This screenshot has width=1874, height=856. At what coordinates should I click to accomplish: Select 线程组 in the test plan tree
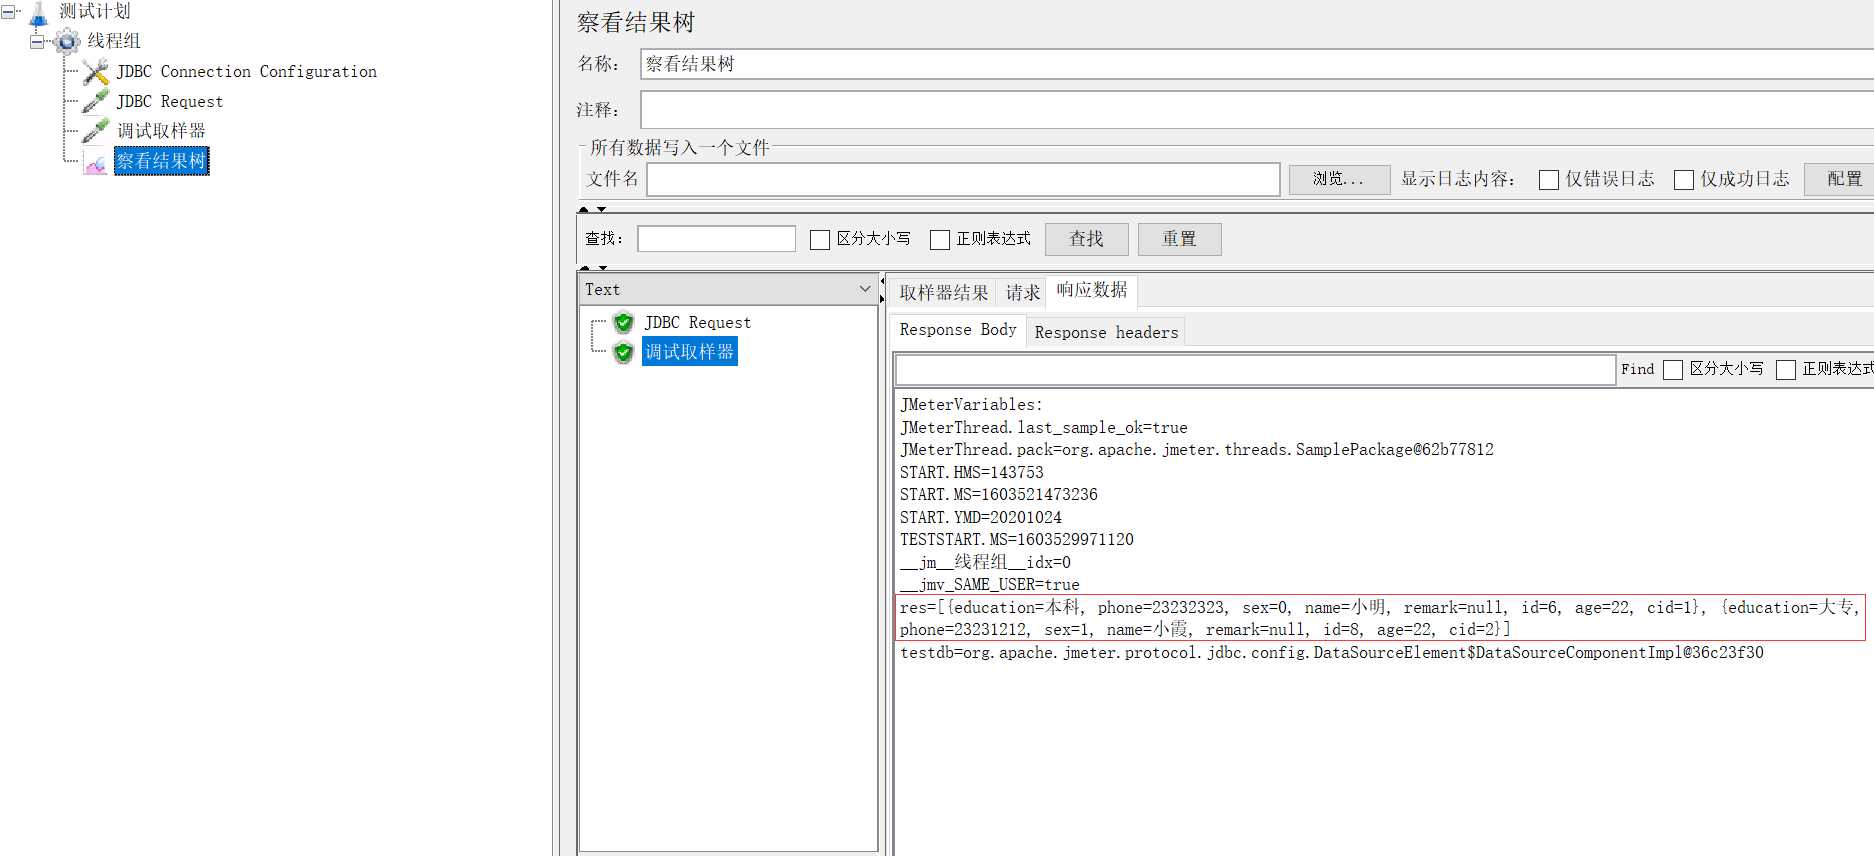pyautogui.click(x=114, y=41)
